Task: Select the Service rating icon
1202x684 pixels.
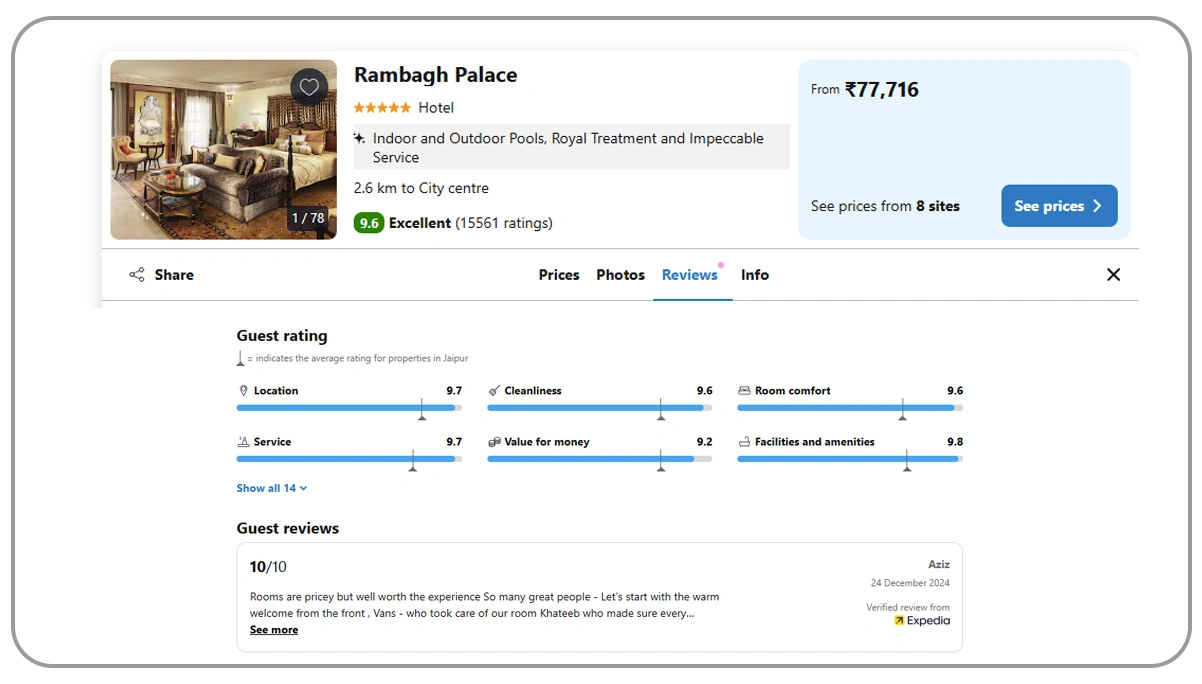Action: pos(243,441)
